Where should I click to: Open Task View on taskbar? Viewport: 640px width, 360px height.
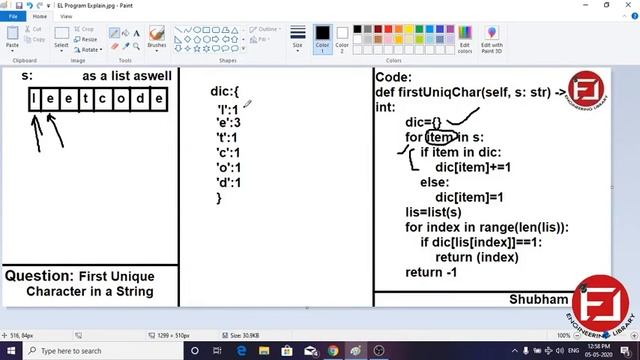217,351
